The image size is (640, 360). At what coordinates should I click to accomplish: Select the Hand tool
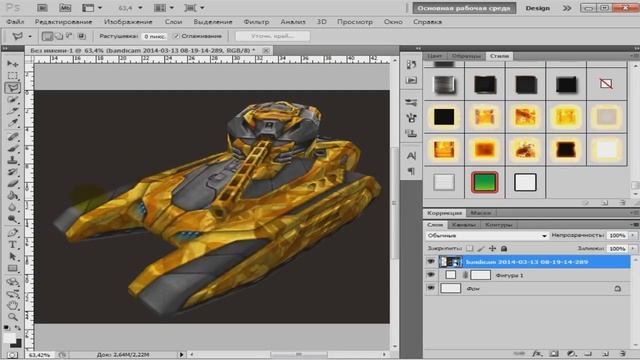point(13,305)
